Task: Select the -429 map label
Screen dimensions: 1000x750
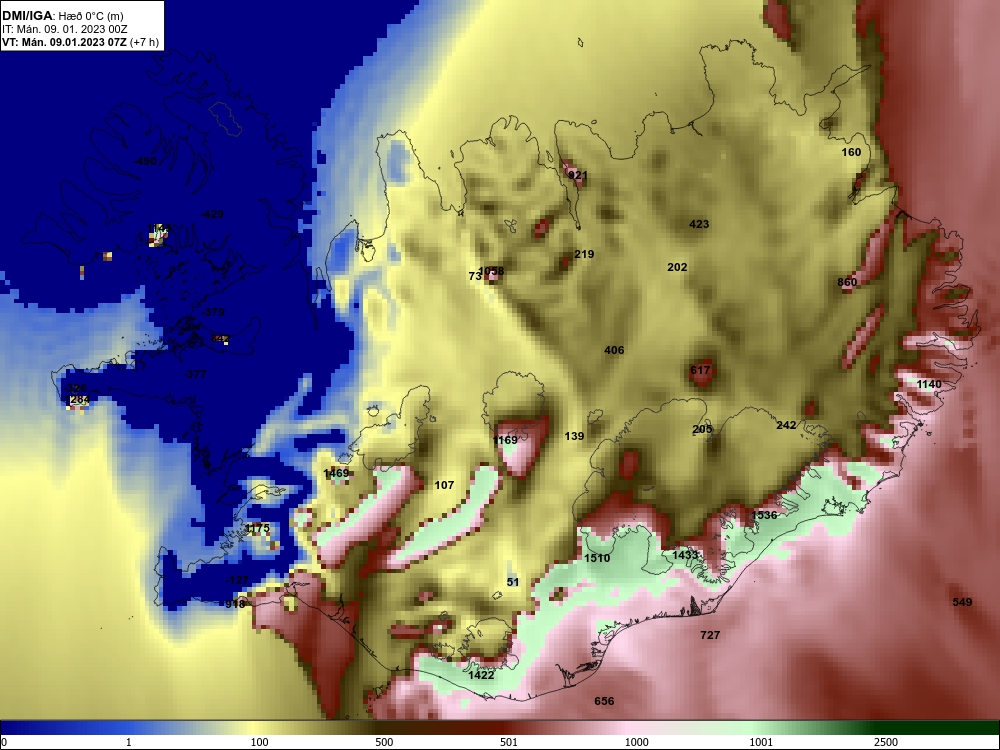Action: (212, 214)
